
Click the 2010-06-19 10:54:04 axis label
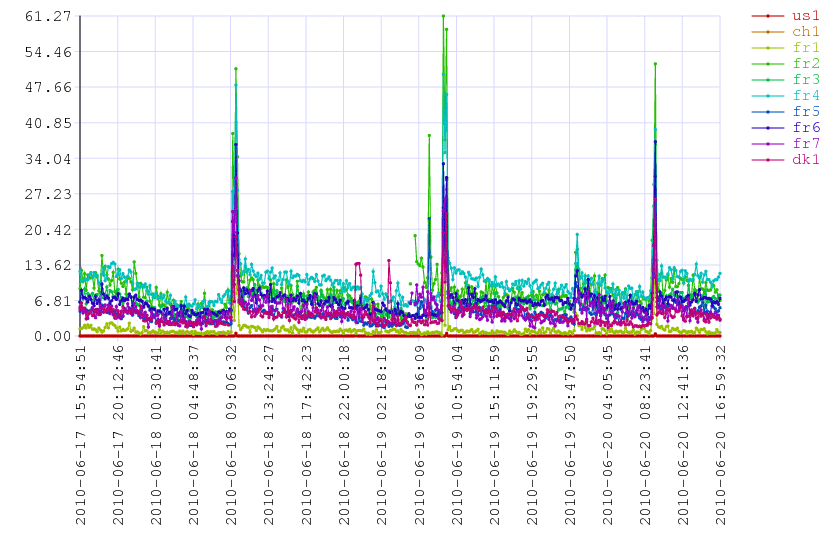coord(457,435)
